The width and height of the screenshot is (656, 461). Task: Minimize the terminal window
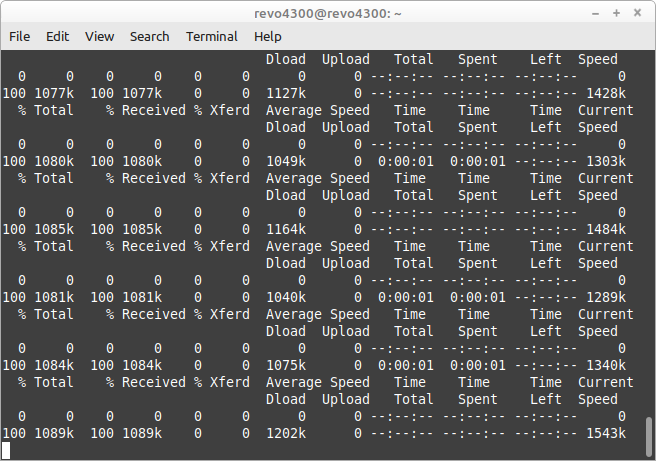tap(595, 13)
